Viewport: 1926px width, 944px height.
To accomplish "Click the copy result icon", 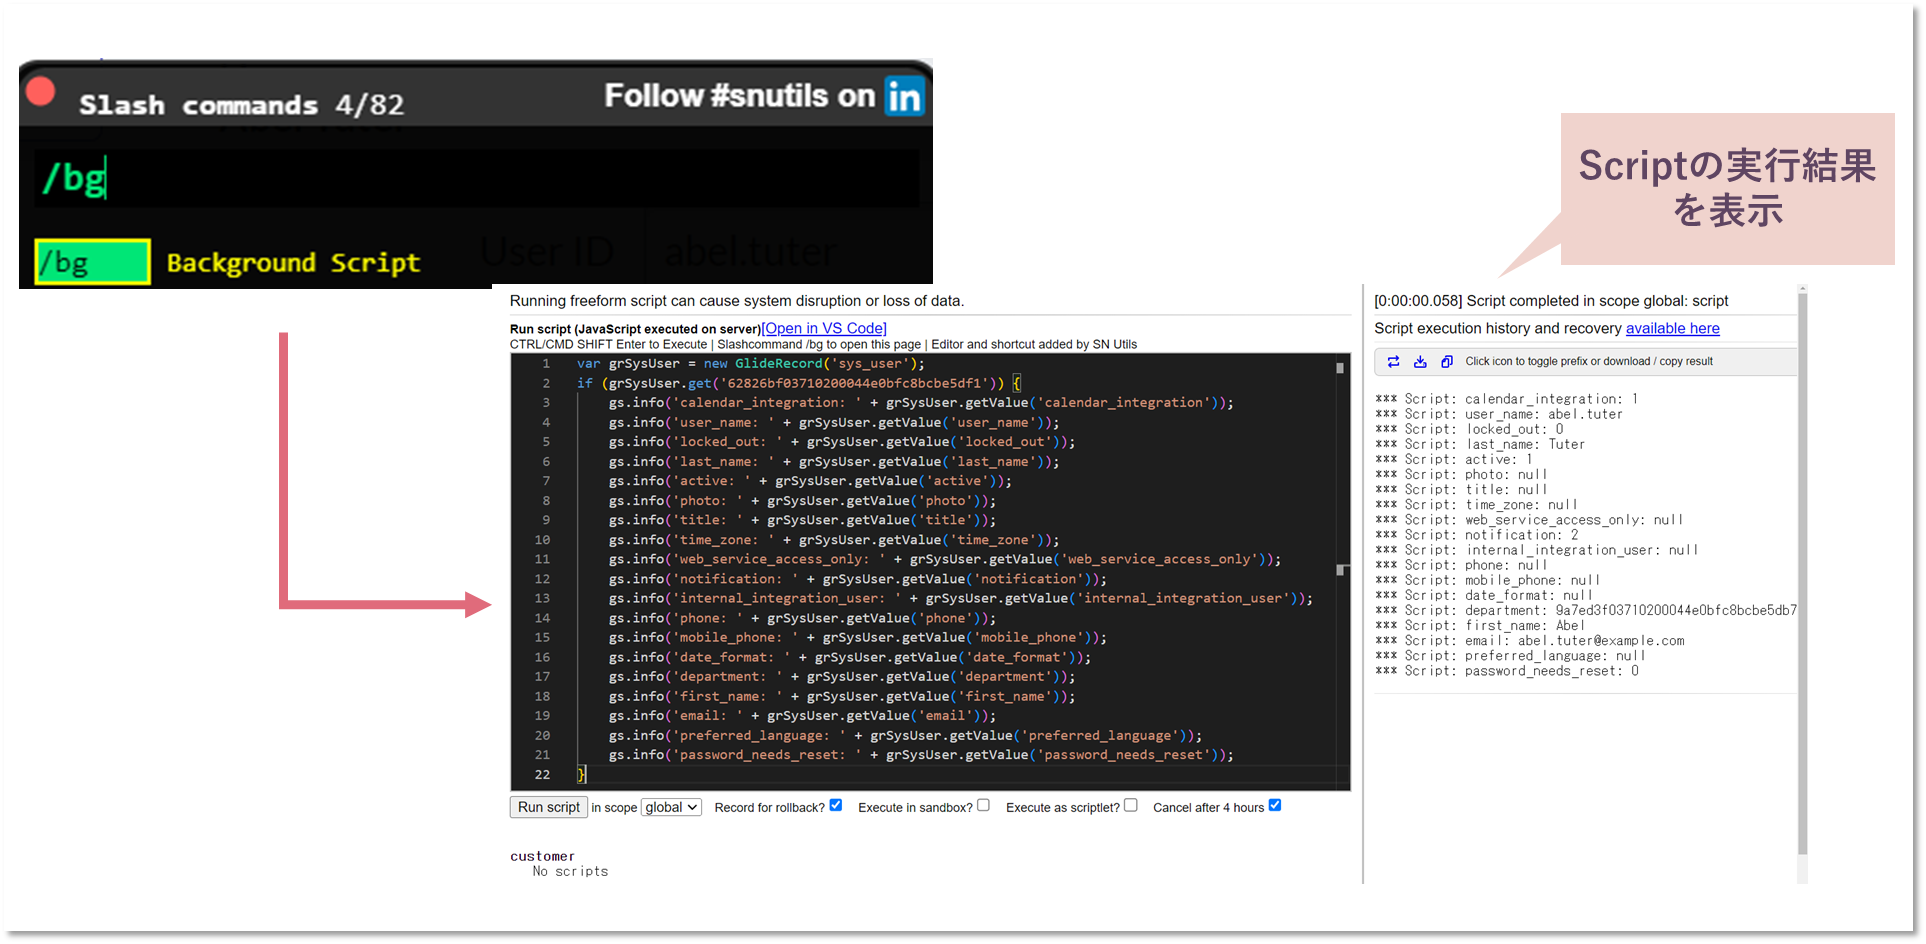I will coord(1446,362).
